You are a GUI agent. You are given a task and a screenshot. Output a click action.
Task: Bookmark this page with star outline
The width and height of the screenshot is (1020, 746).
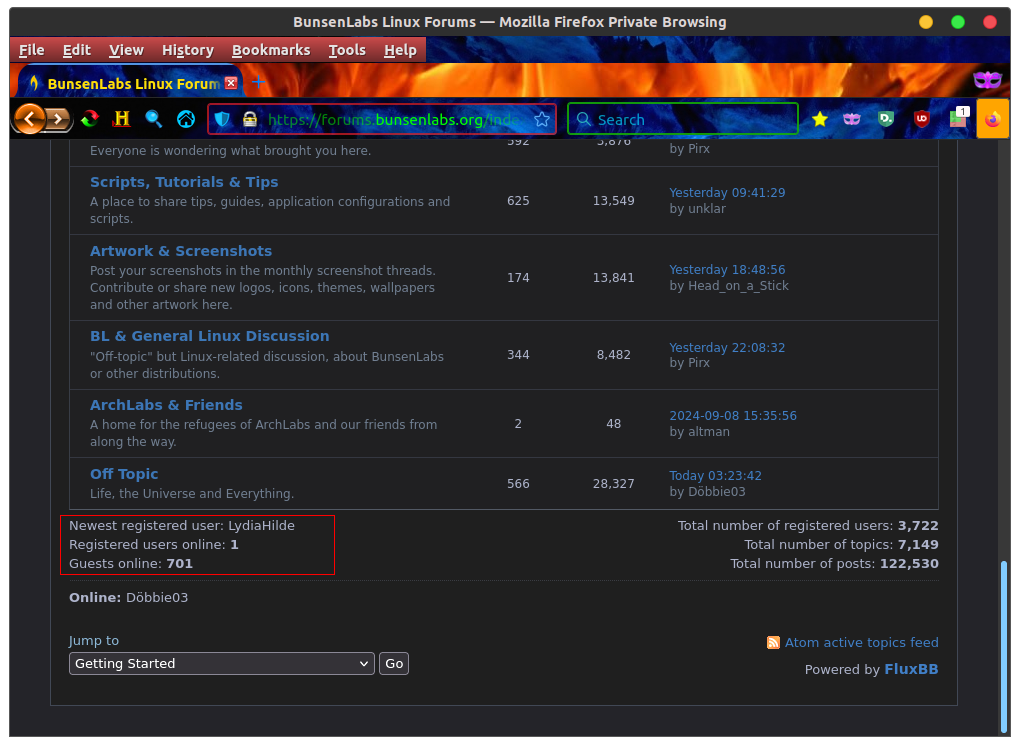541,120
